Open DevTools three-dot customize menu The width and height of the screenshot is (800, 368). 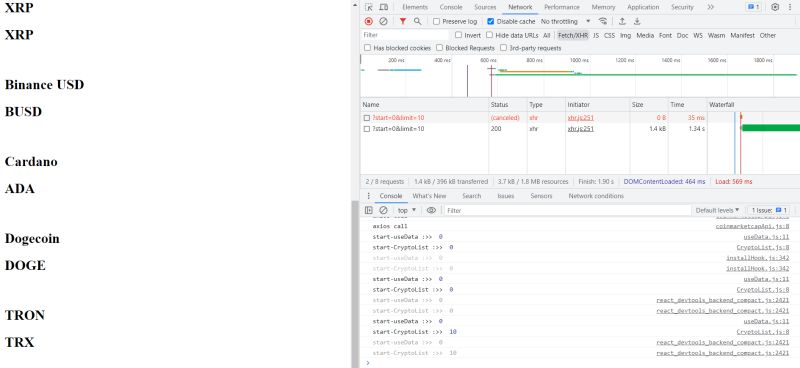790,7
